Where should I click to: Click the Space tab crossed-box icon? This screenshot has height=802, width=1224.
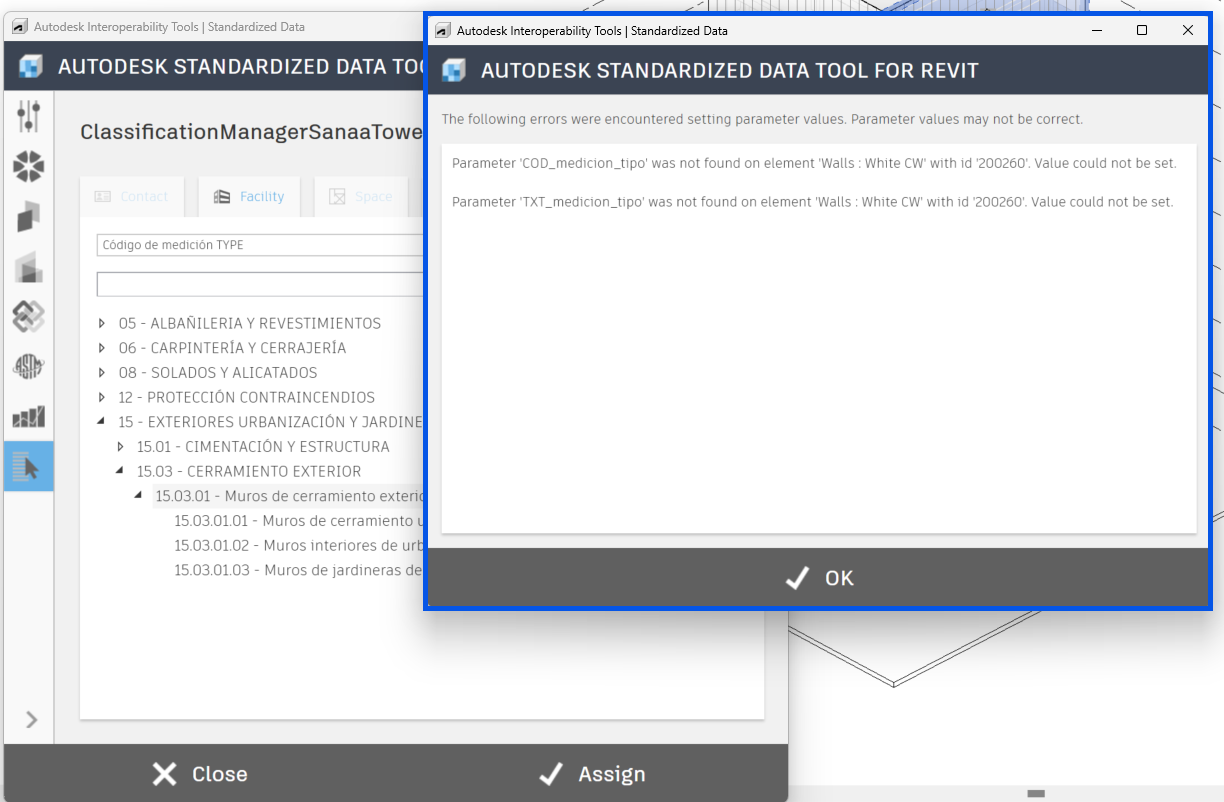(338, 197)
